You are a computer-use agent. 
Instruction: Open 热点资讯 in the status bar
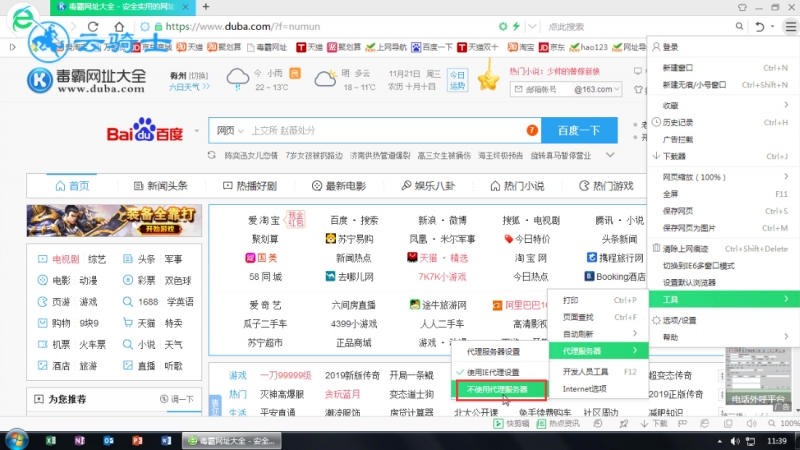pyautogui.click(x=558, y=423)
